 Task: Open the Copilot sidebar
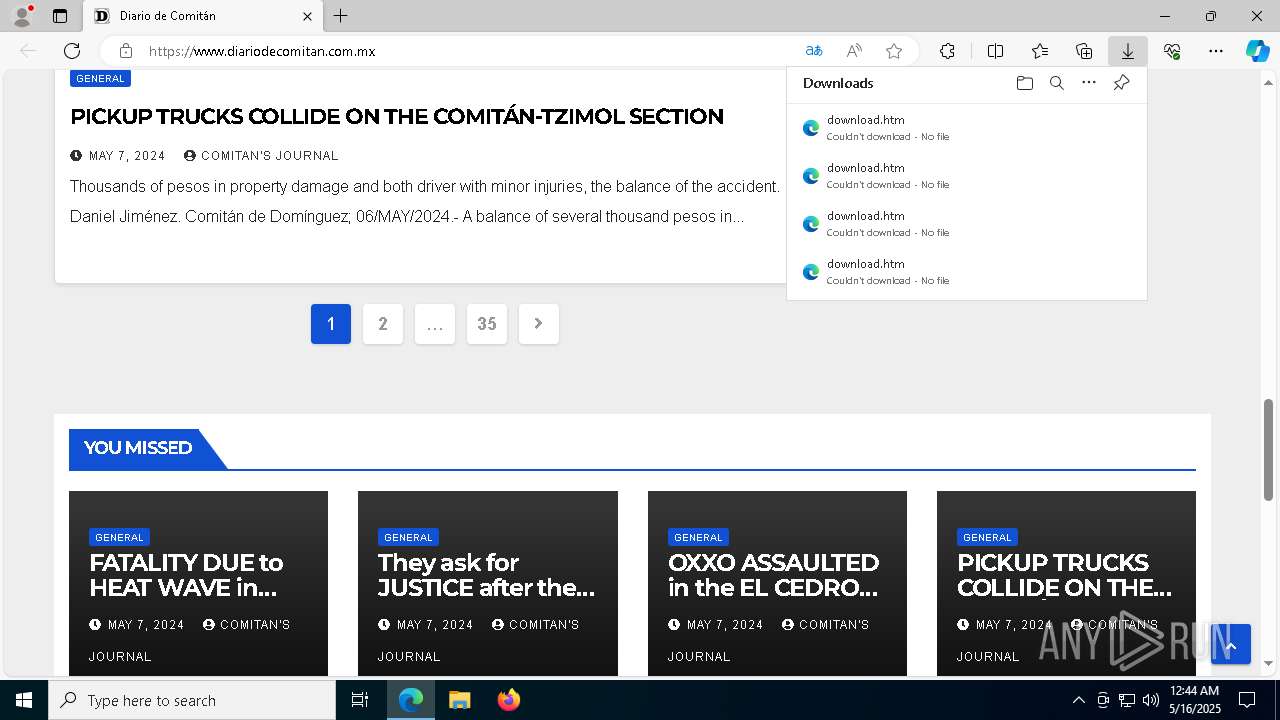pos(1257,51)
